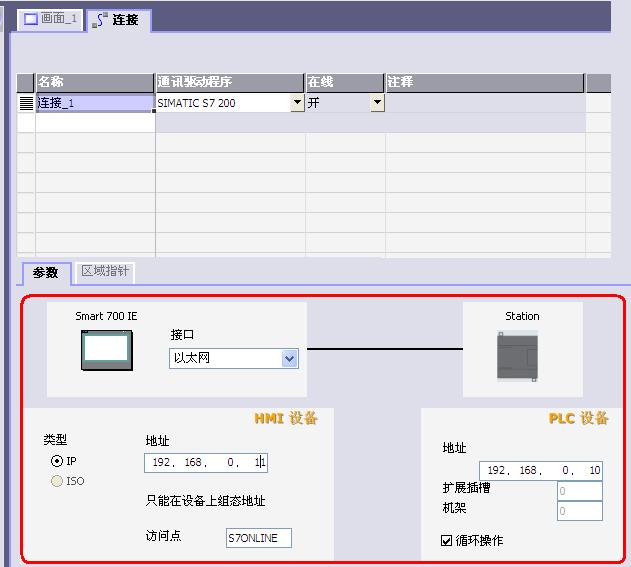The height and width of the screenshot is (567, 631).
Task: Expand the SIMATIC S7 200 driver dropdown
Action: (x=297, y=102)
